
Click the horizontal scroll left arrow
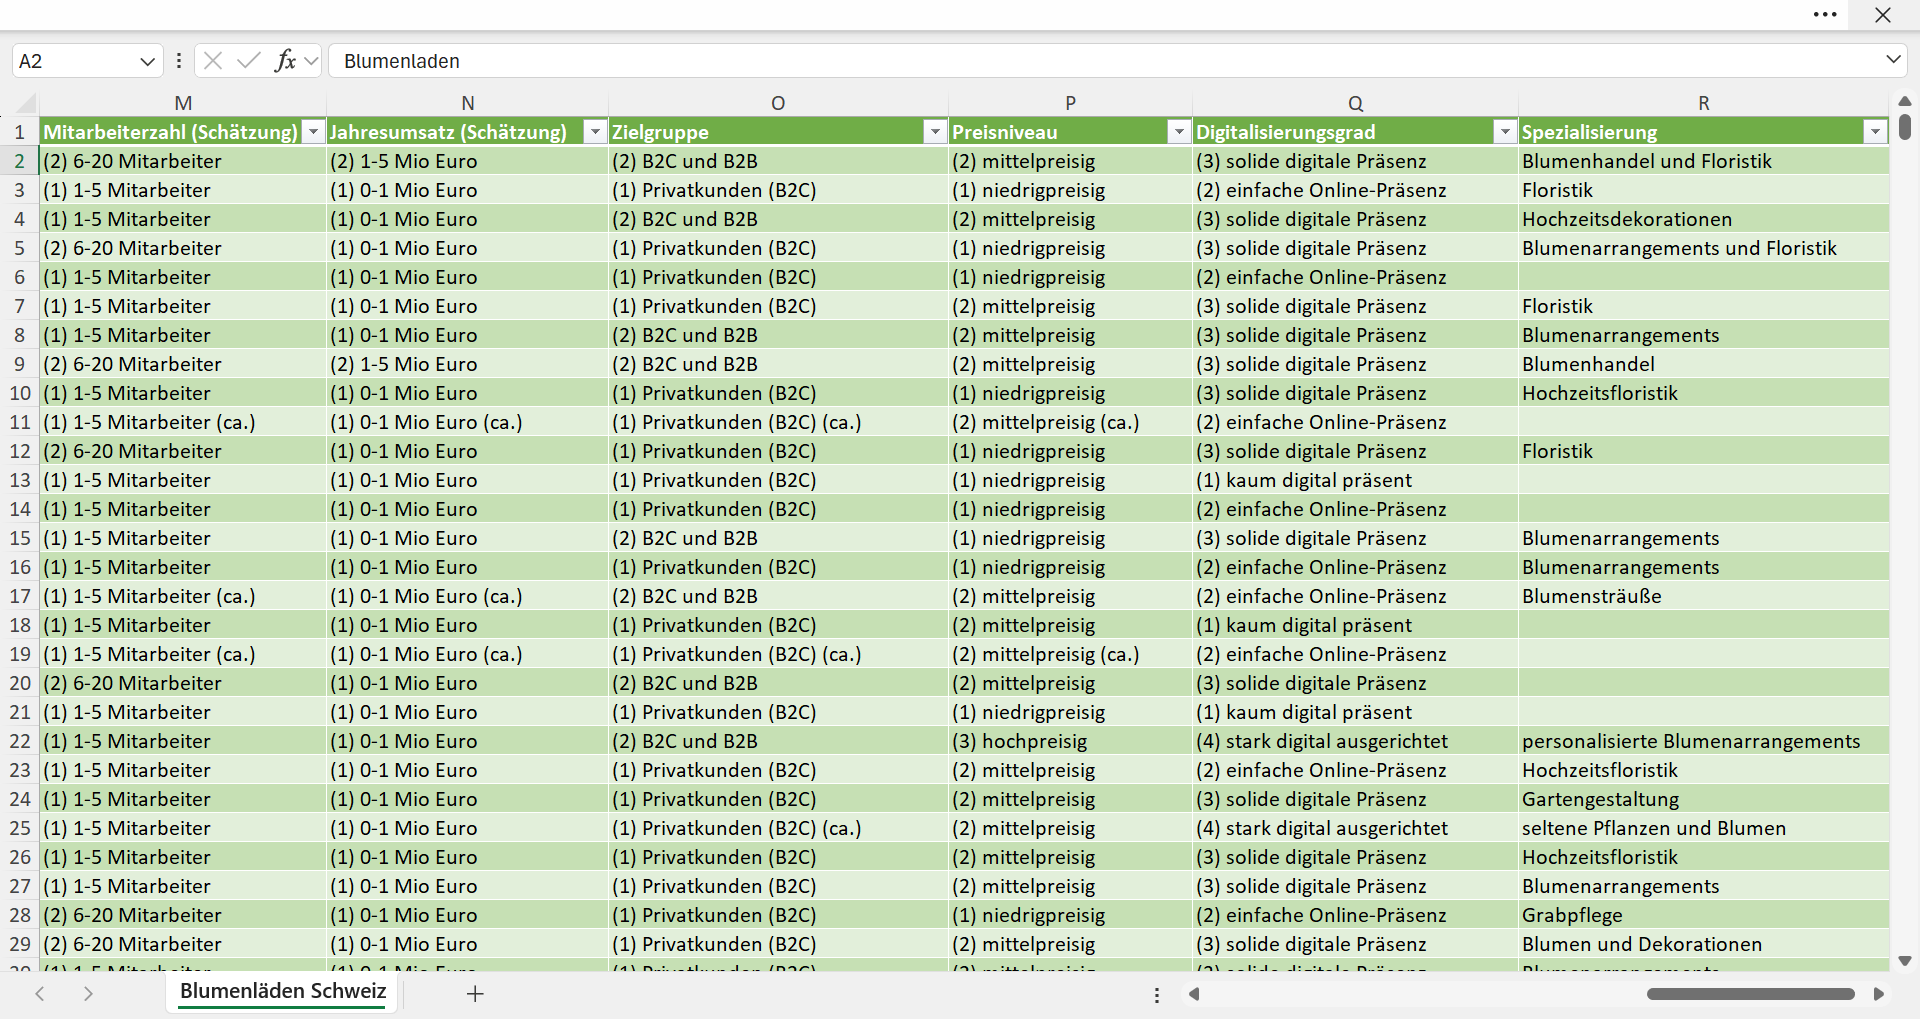click(x=1194, y=994)
